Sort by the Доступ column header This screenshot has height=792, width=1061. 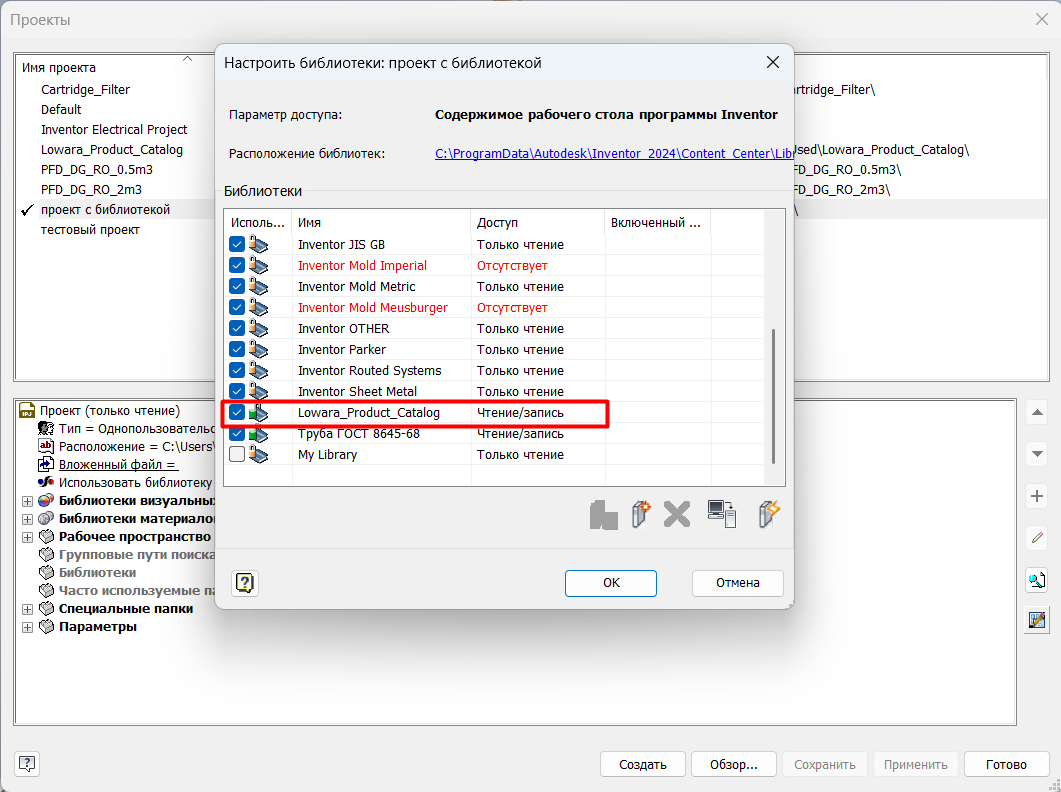[537, 222]
